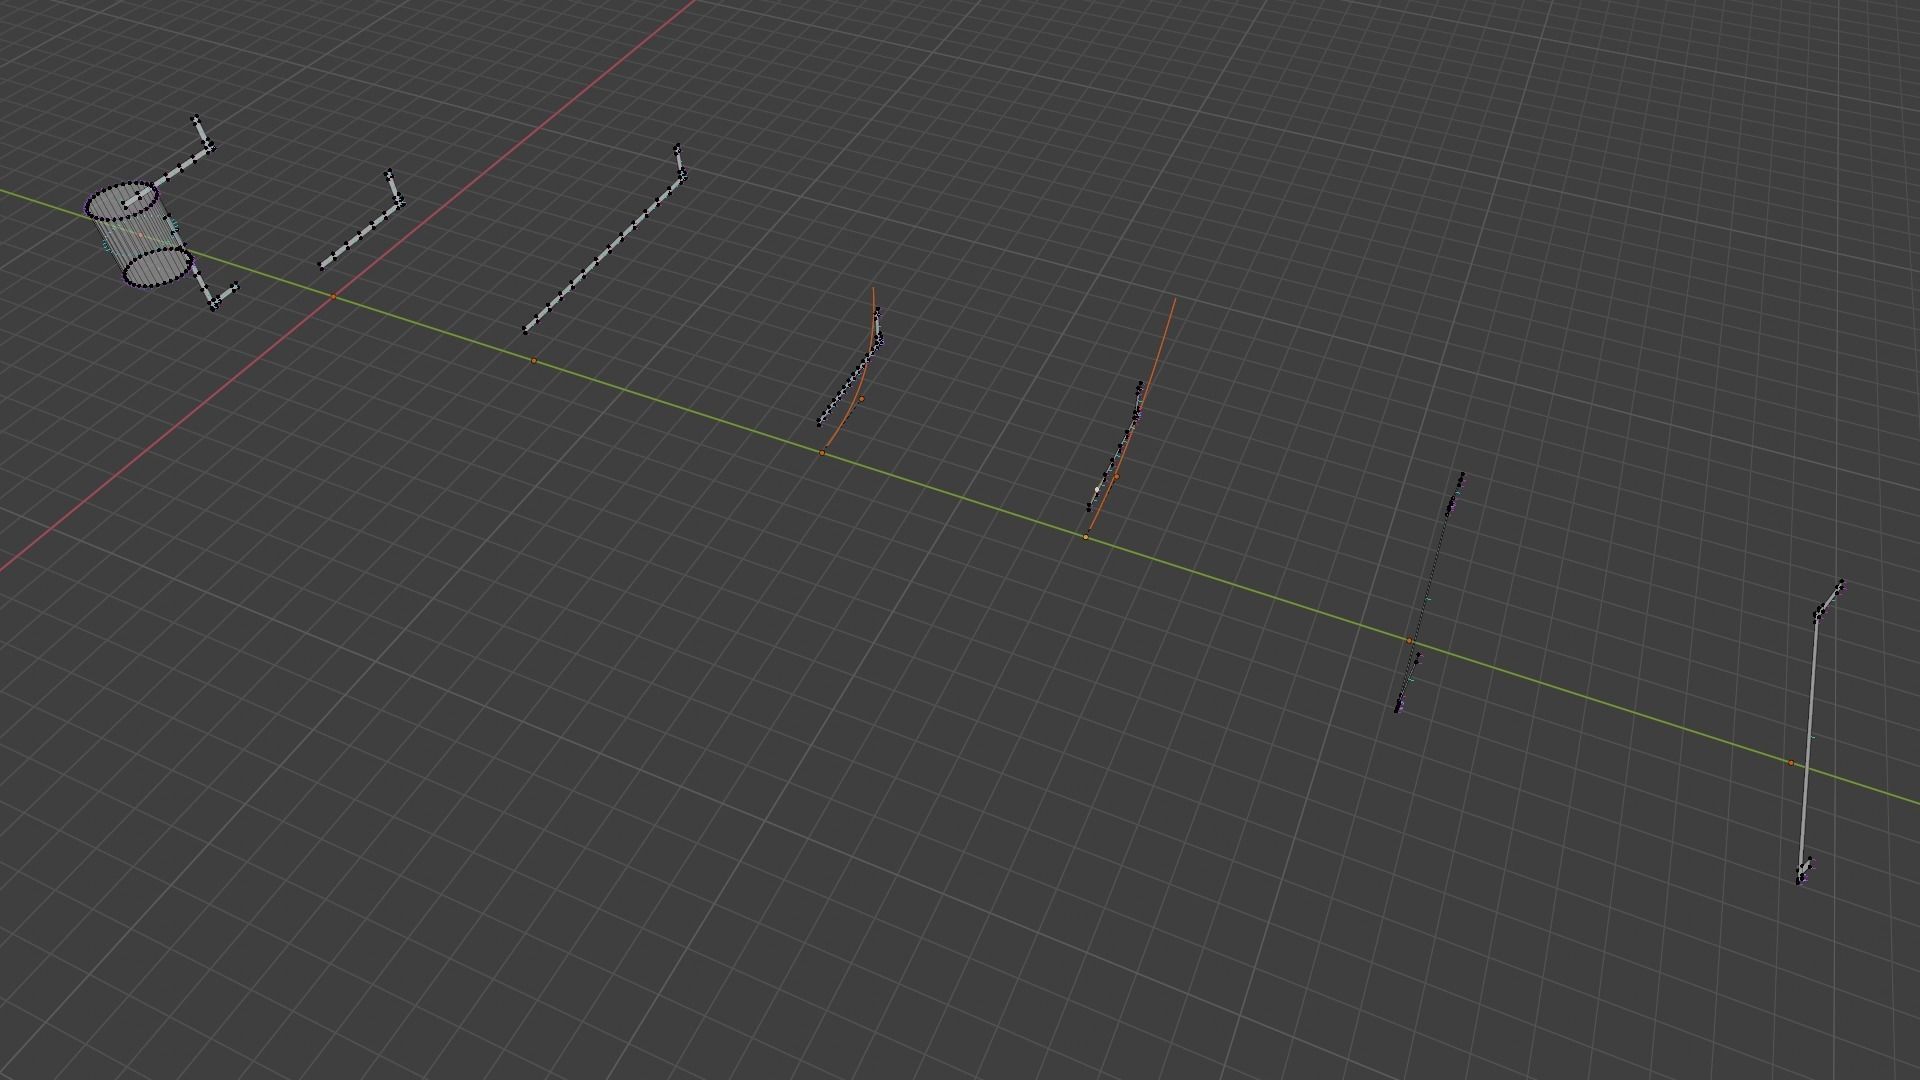1920x1080 pixels.
Task: Click the rightmost orange origin dot on the green axis
Action: click(1791, 763)
